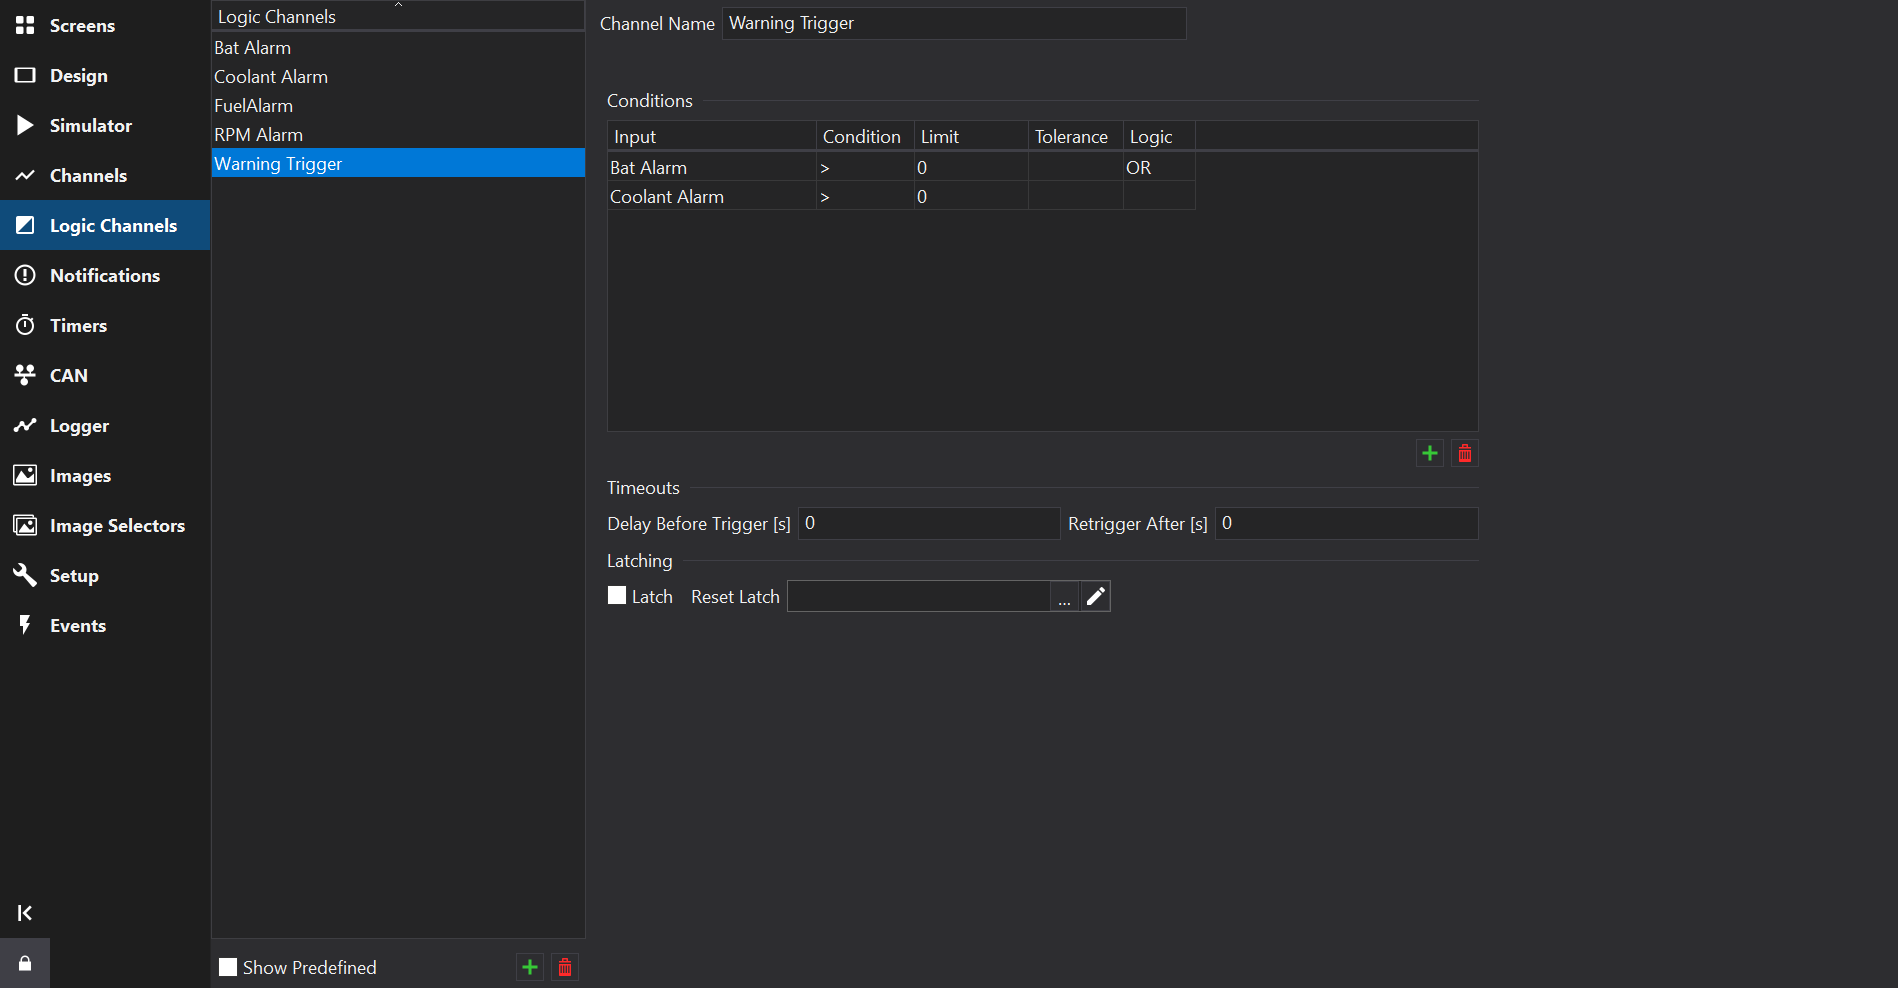Click the delete condition red trash icon
This screenshot has height=988, width=1898.
click(1464, 454)
